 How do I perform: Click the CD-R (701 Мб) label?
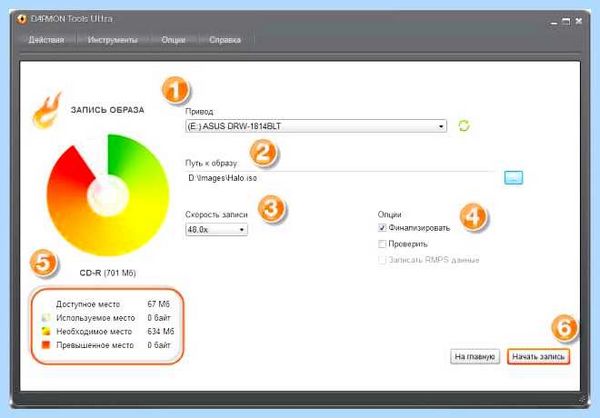pos(108,273)
